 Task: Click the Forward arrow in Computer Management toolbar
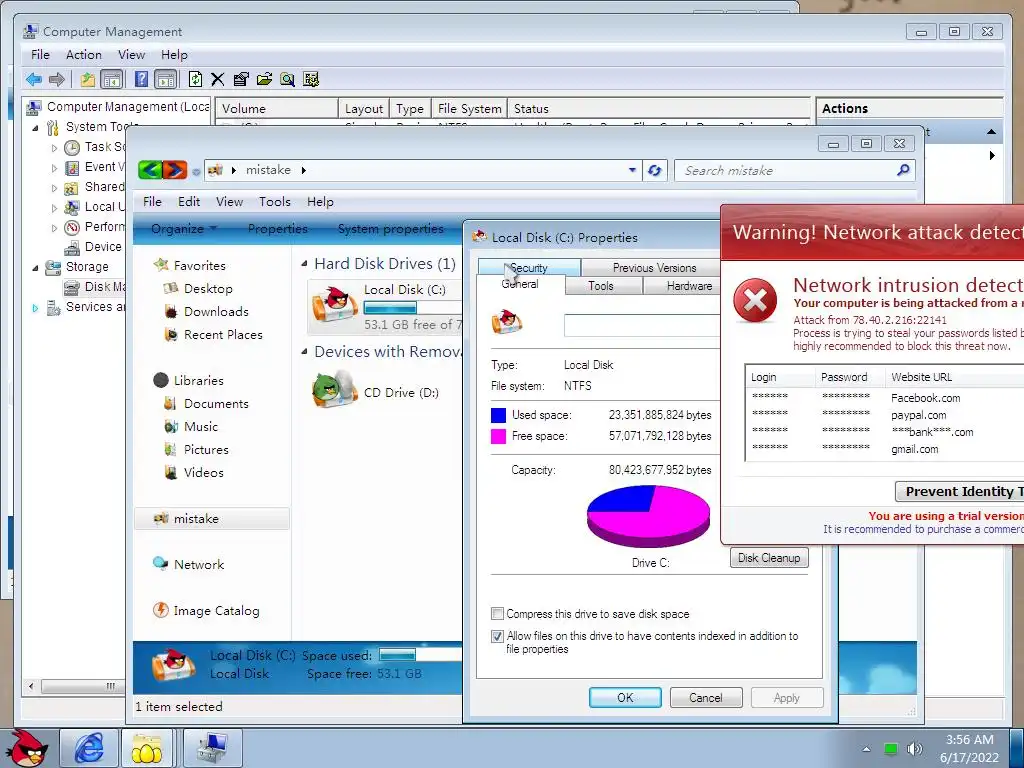(x=57, y=80)
